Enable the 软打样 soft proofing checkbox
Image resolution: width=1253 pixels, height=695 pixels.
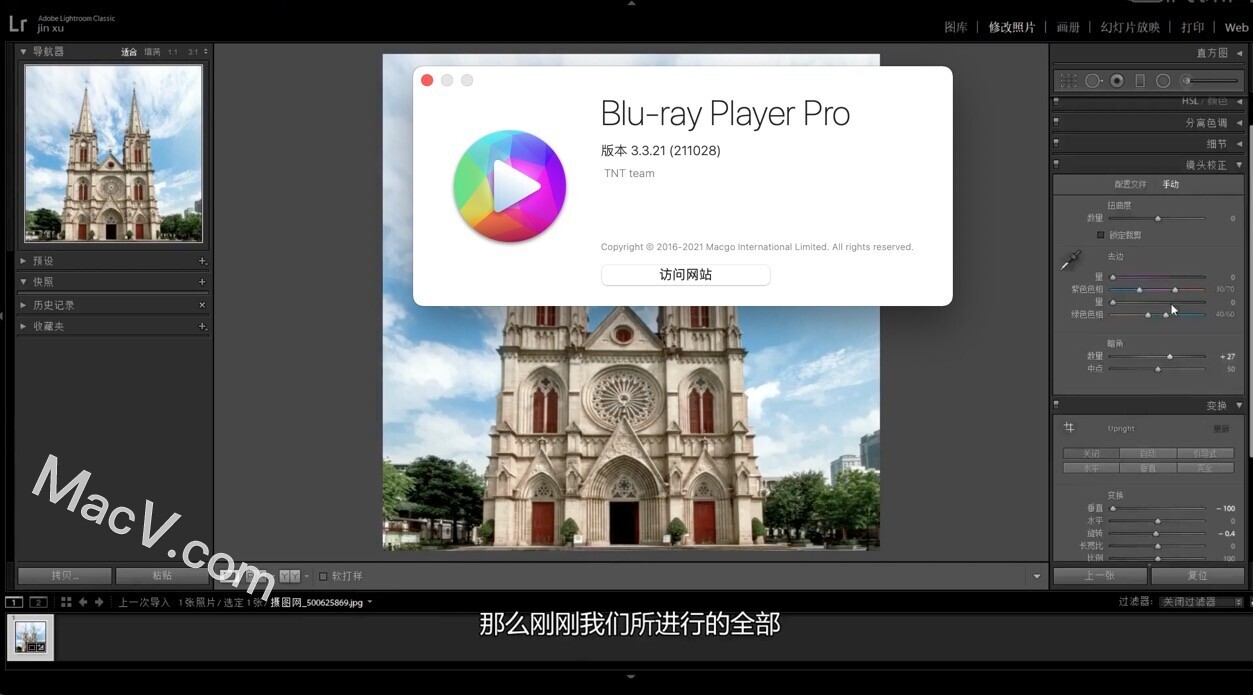(323, 576)
